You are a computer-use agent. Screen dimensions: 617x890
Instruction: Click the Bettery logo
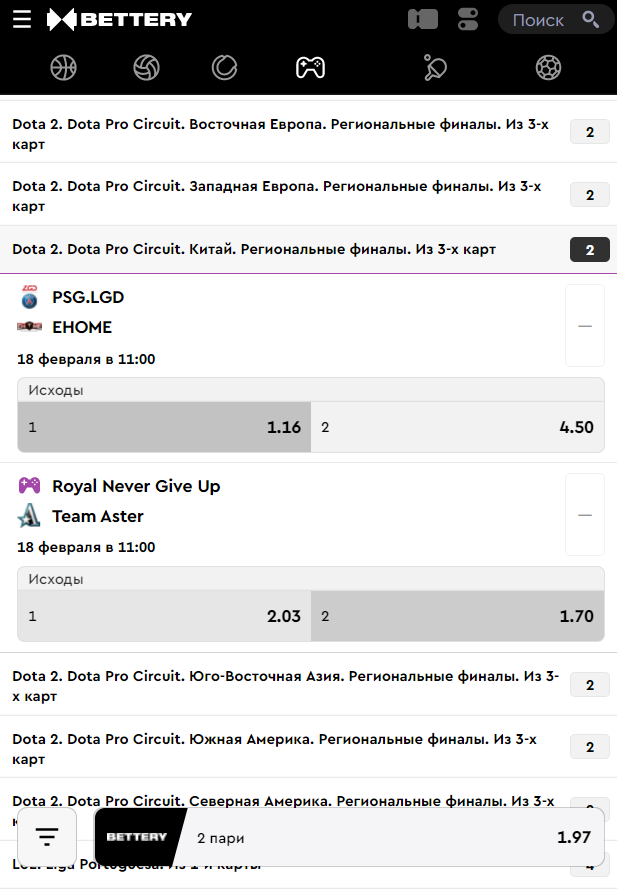click(x=119, y=19)
